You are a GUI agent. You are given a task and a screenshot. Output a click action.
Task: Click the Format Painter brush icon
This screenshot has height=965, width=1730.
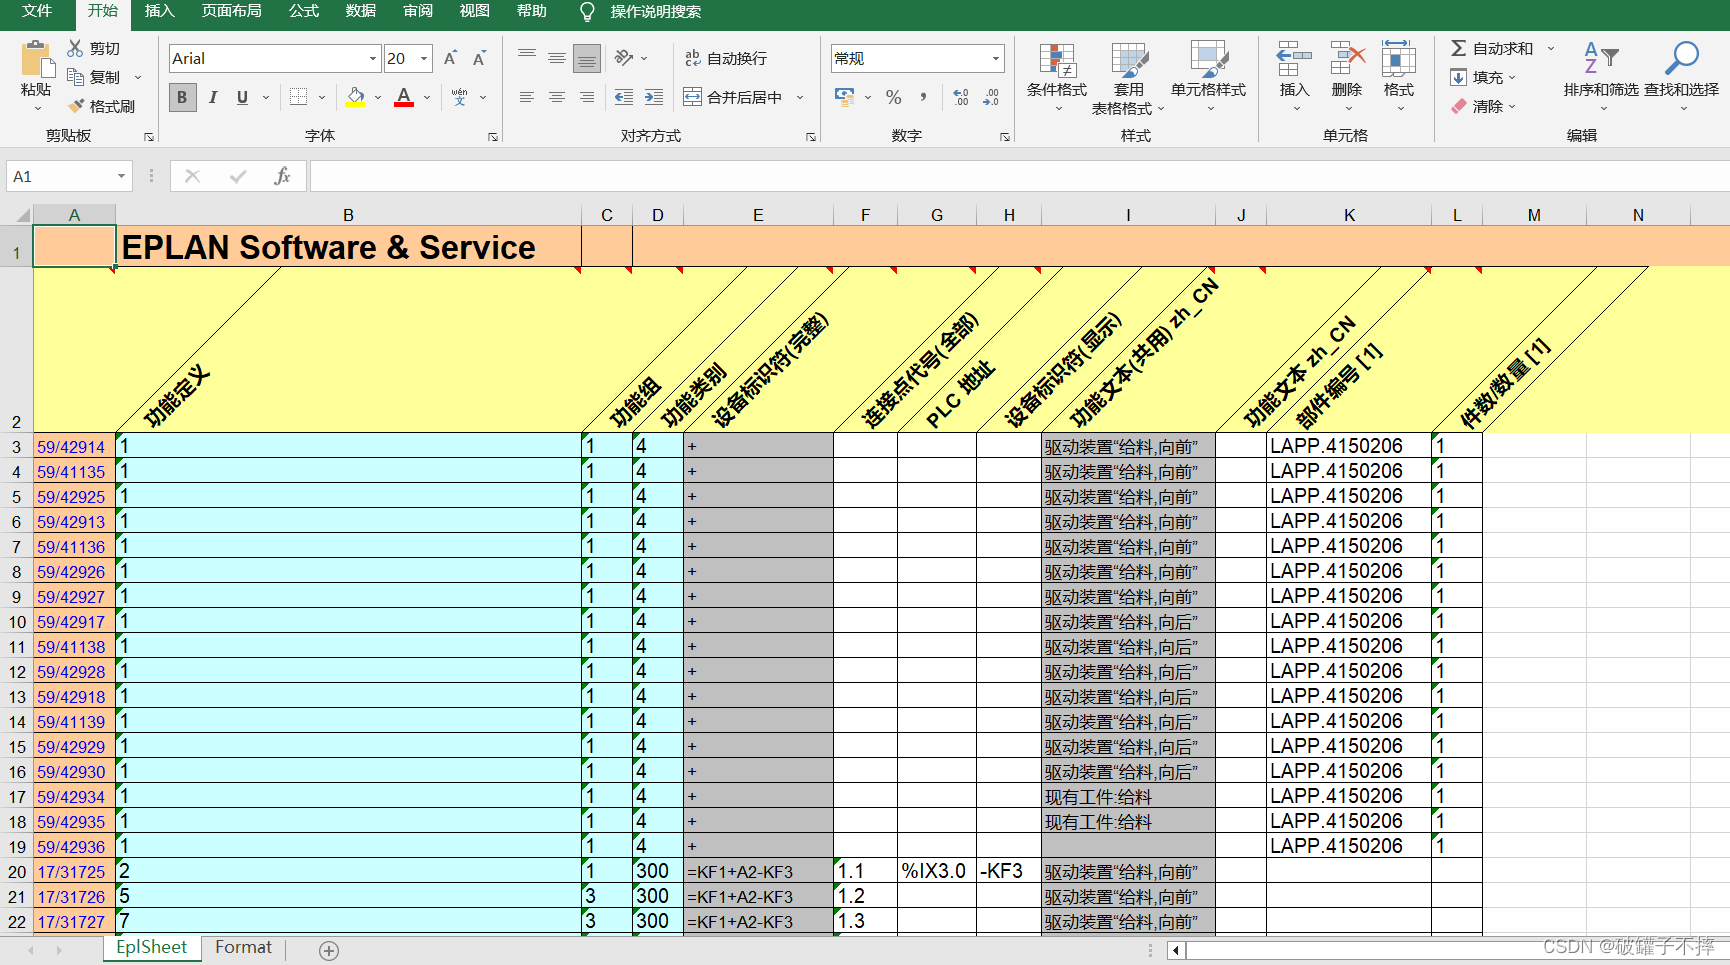(x=76, y=106)
